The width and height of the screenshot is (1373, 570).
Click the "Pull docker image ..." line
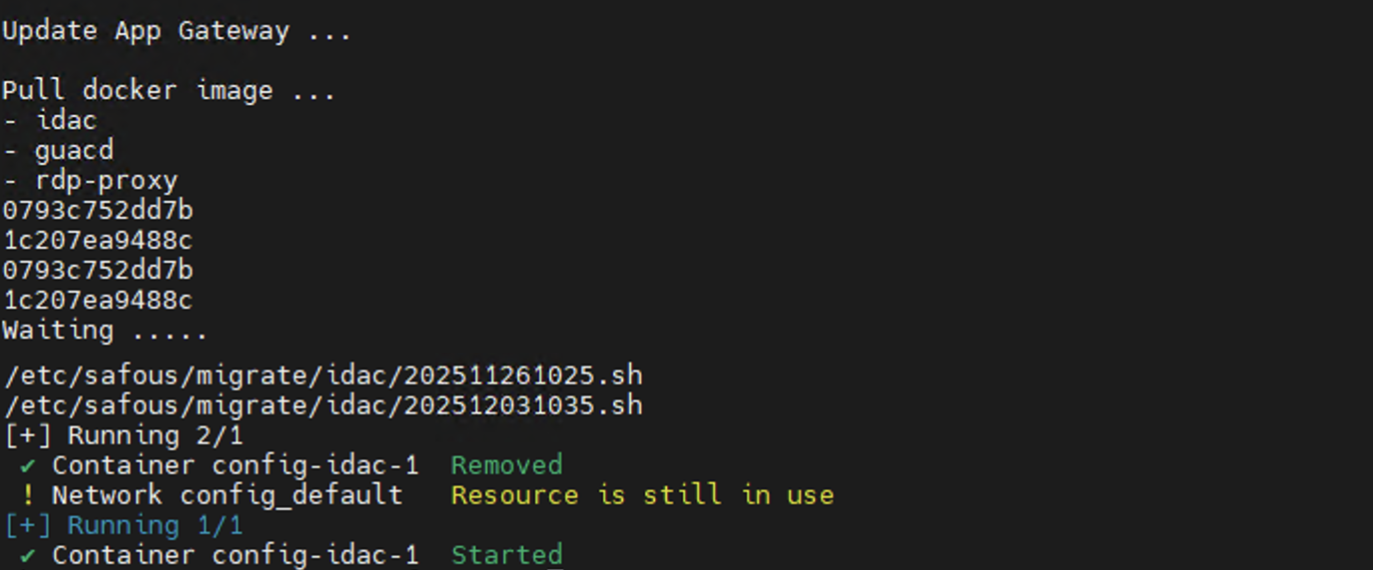168,91
